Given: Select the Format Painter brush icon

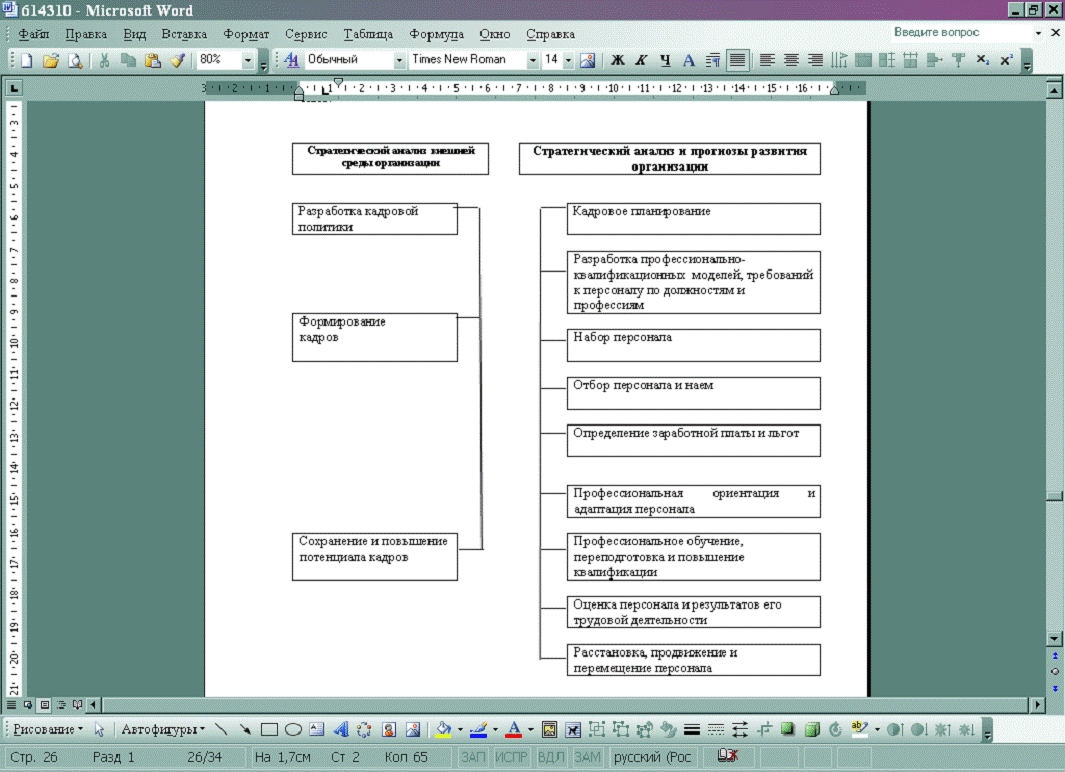Looking at the screenshot, I should [x=177, y=60].
